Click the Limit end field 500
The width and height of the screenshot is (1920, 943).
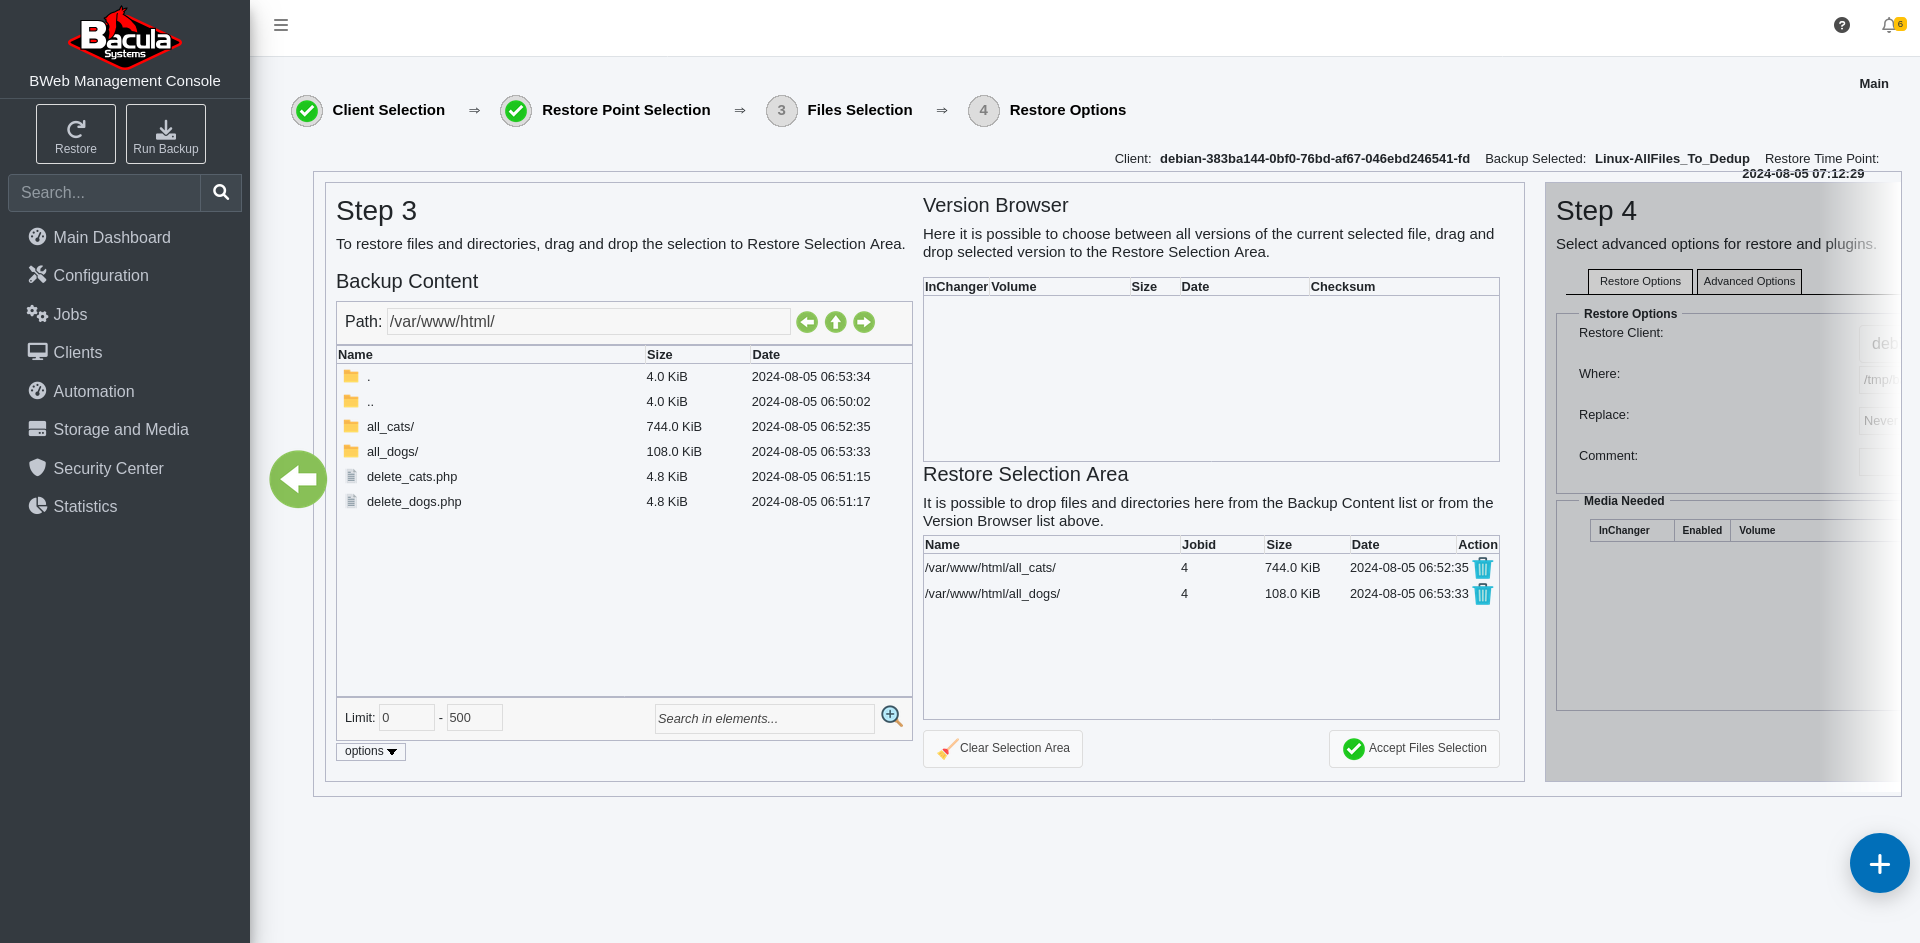[474, 717]
